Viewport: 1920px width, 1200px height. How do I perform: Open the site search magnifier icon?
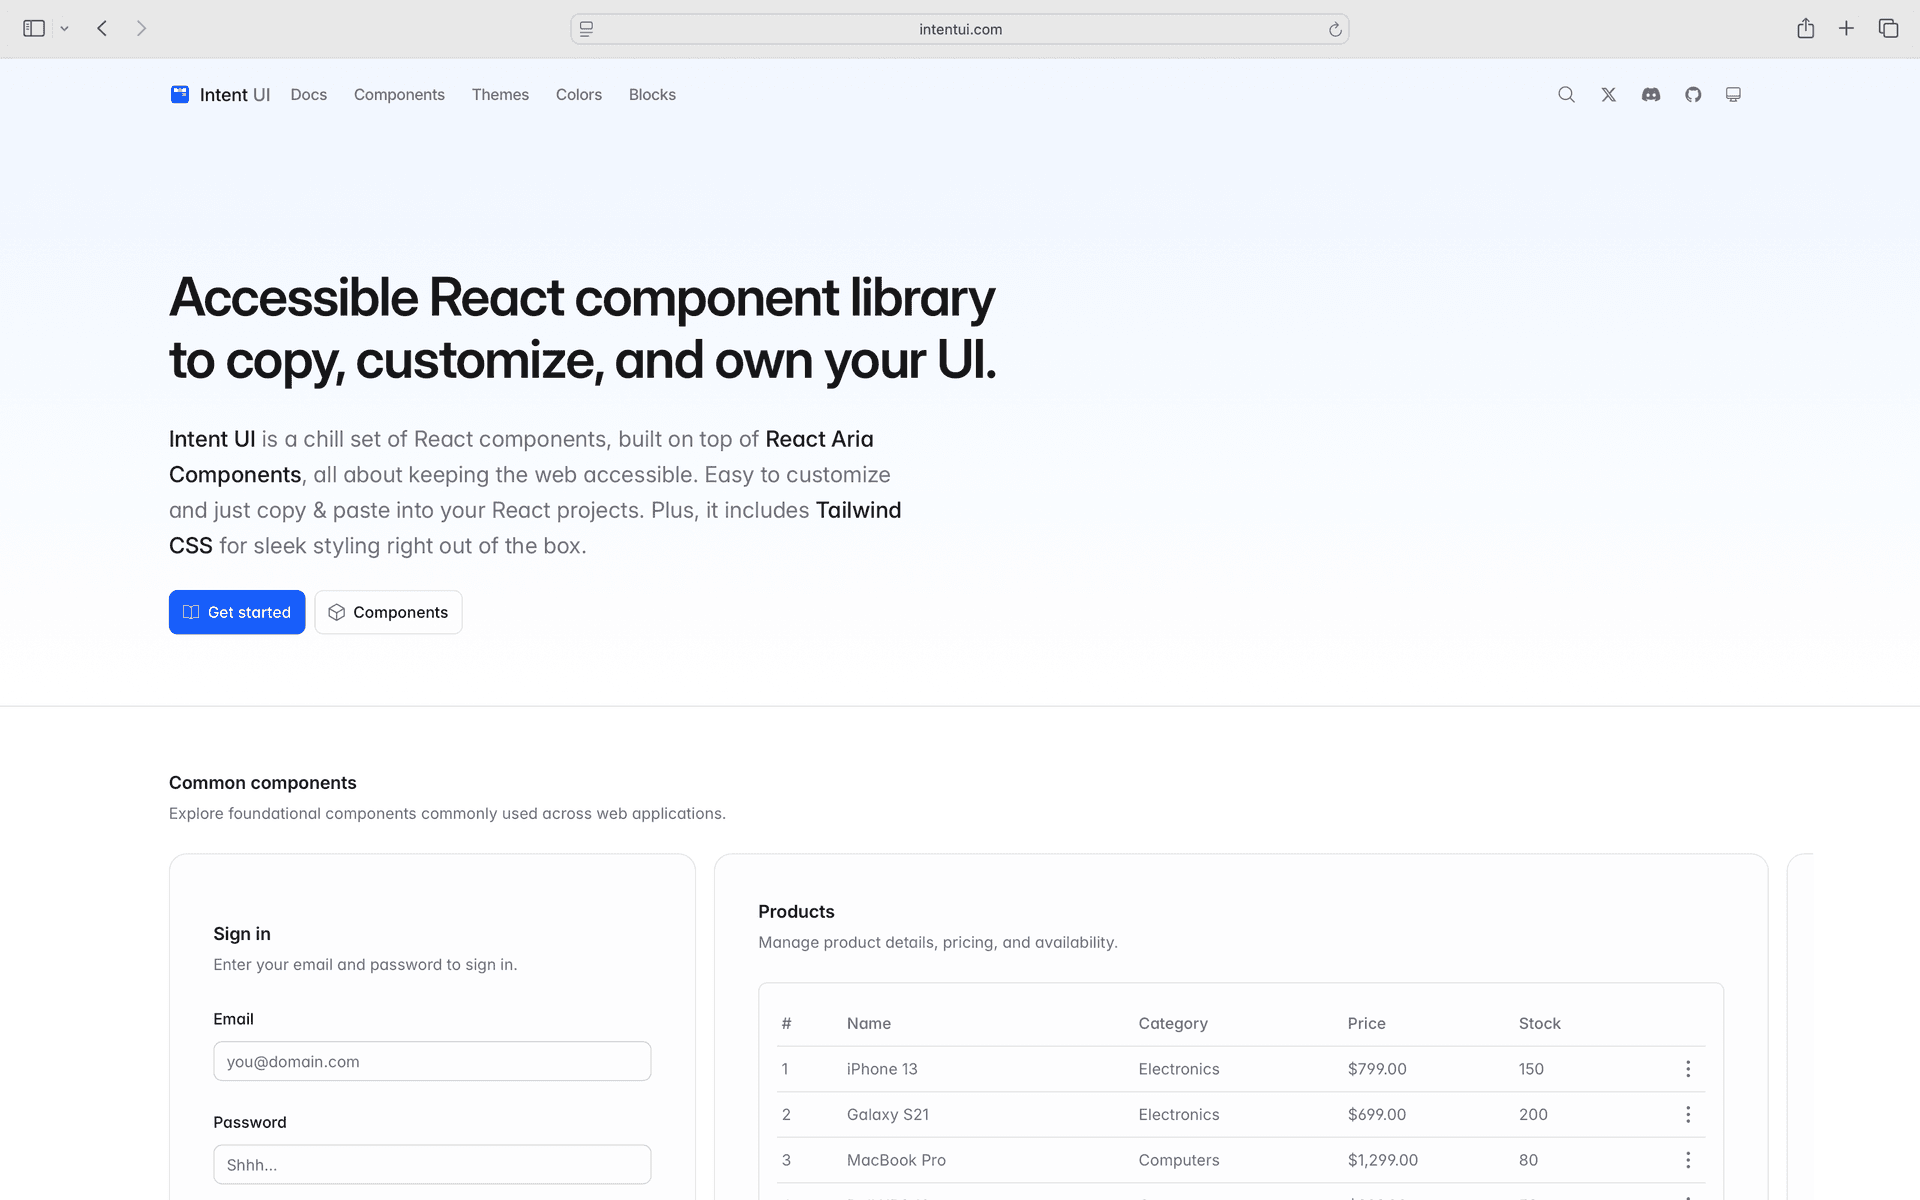point(1566,94)
